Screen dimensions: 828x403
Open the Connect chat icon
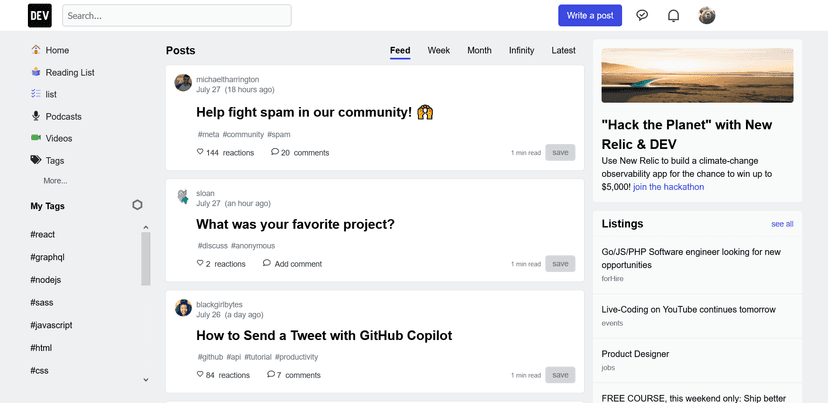642,15
